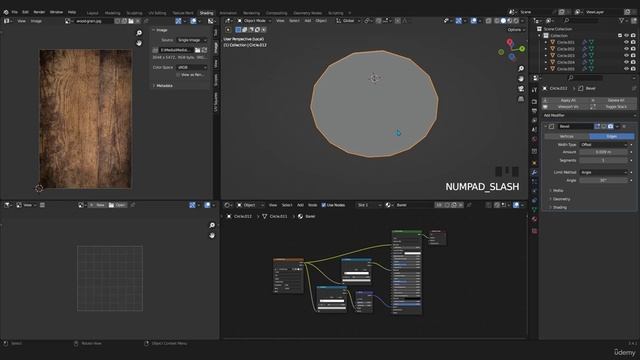
Task: Toggle viewport gizmo display button
Action: pyautogui.click(x=459, y=20)
